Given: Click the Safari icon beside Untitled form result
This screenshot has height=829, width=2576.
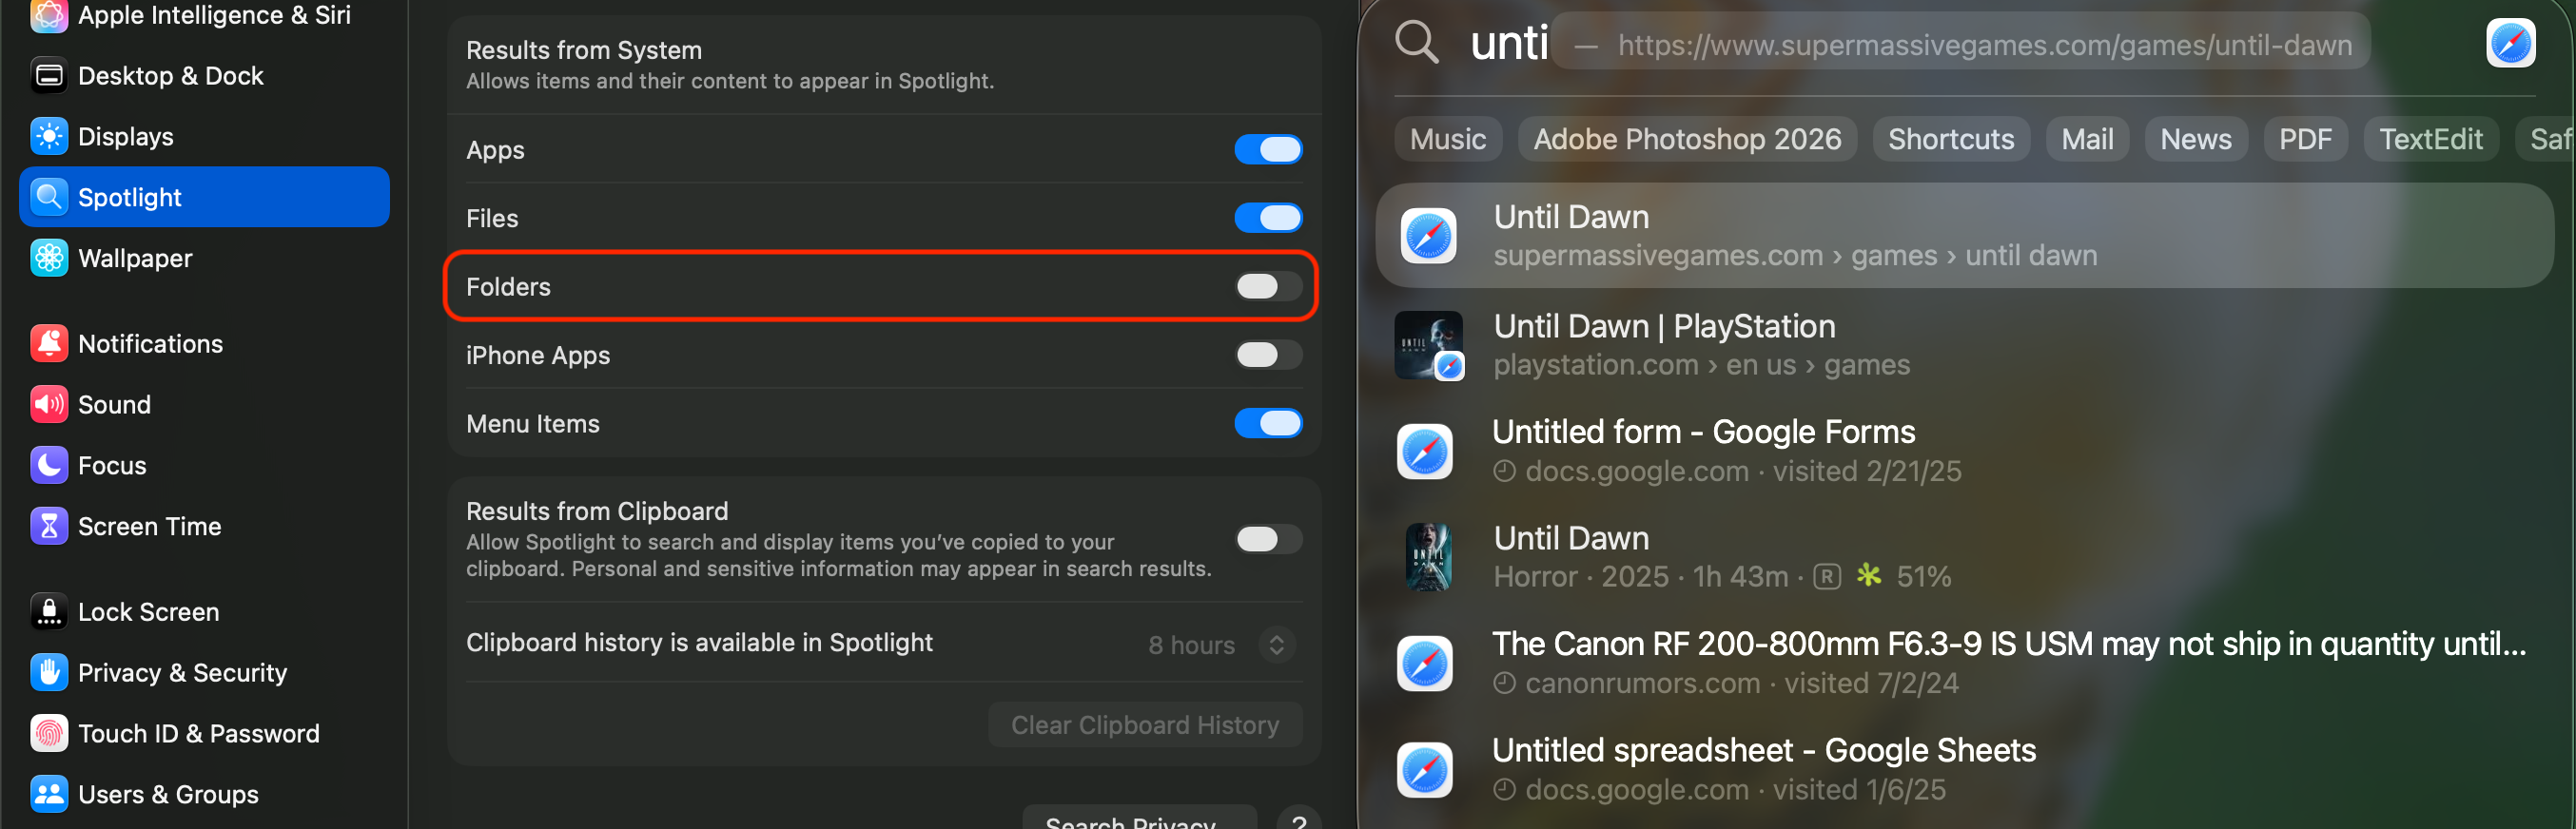Looking at the screenshot, I should pos(1425,452).
